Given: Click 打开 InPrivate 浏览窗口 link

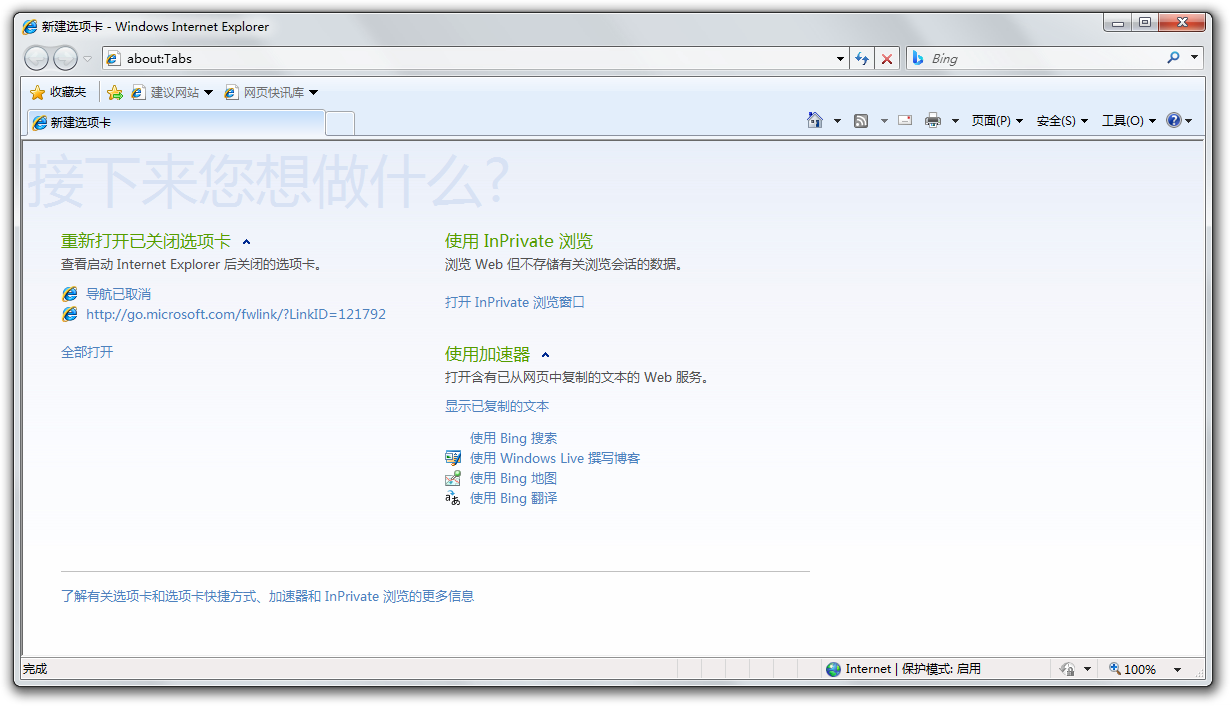Looking at the screenshot, I should [x=515, y=302].
